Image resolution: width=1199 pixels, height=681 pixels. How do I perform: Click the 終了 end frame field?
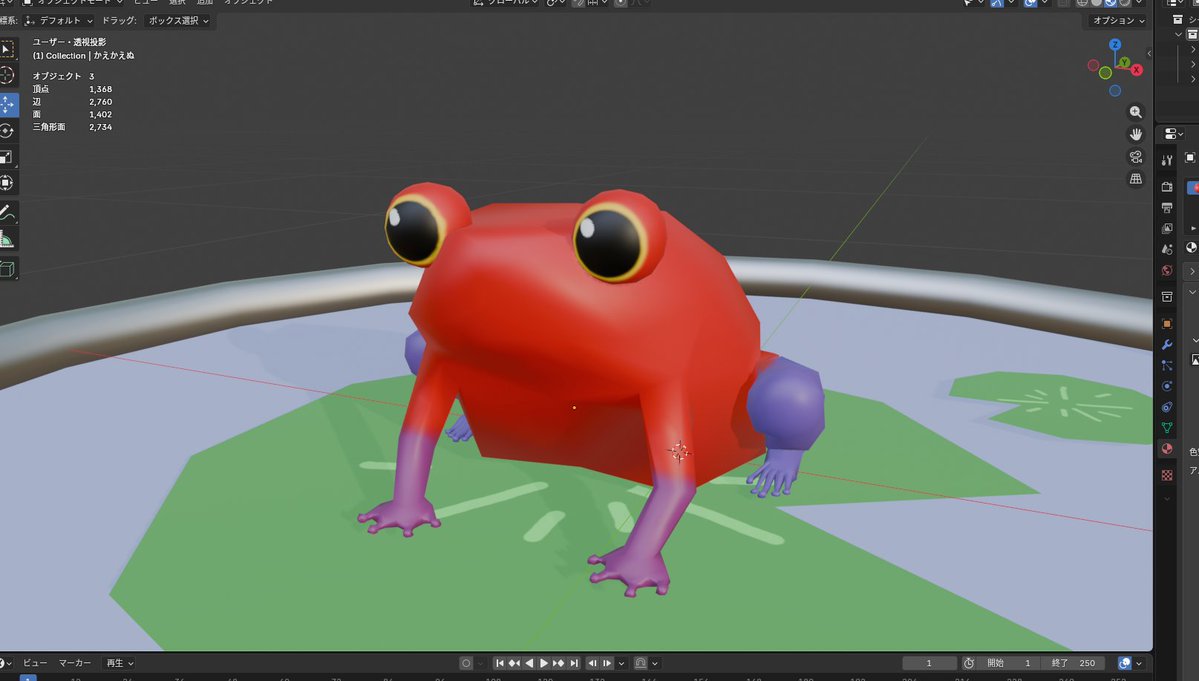click(x=1073, y=663)
